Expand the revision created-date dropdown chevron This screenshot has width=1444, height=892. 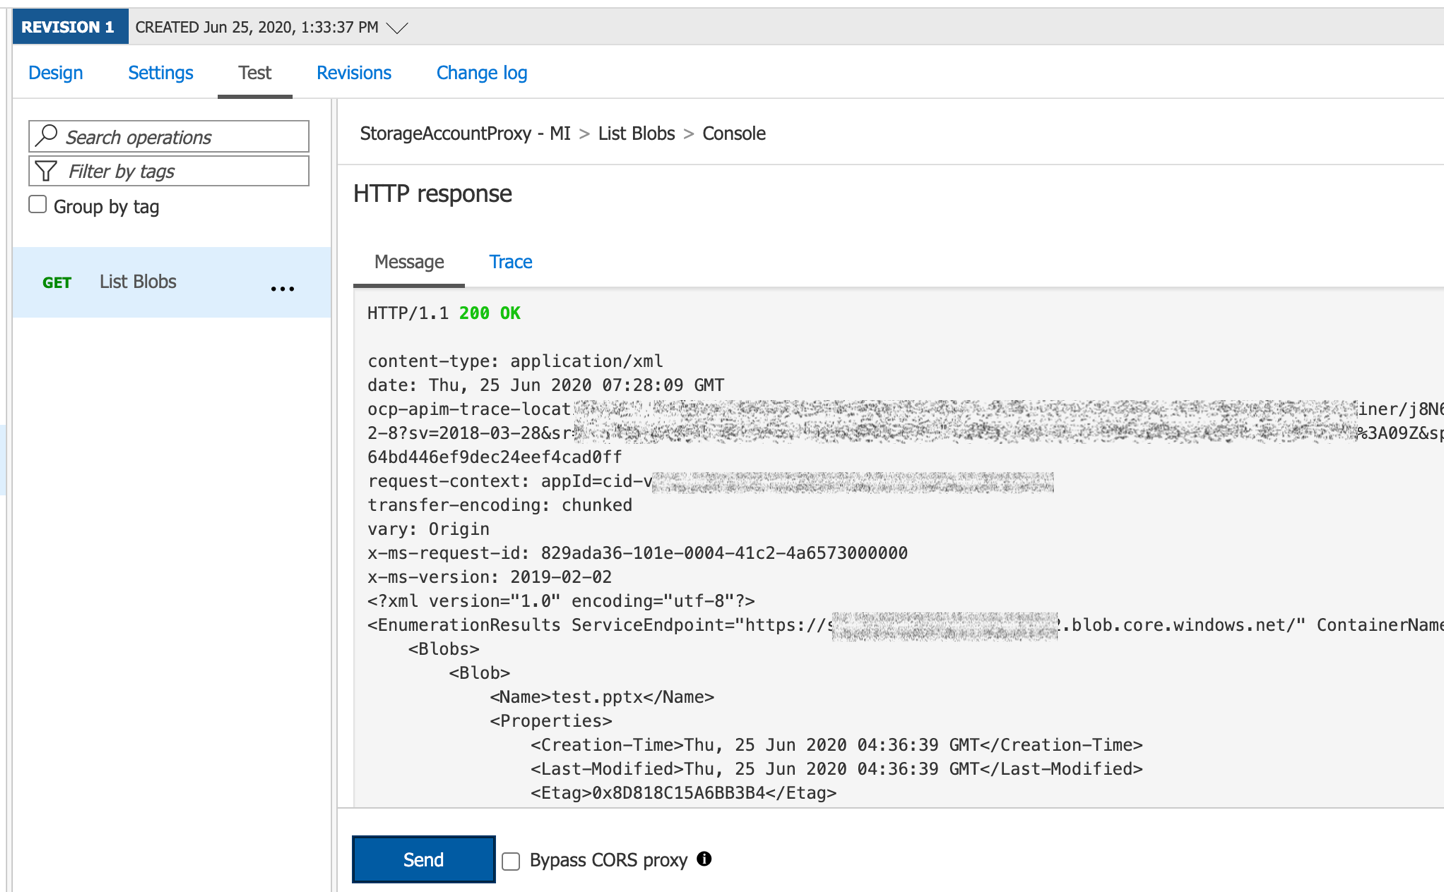pyautogui.click(x=397, y=28)
